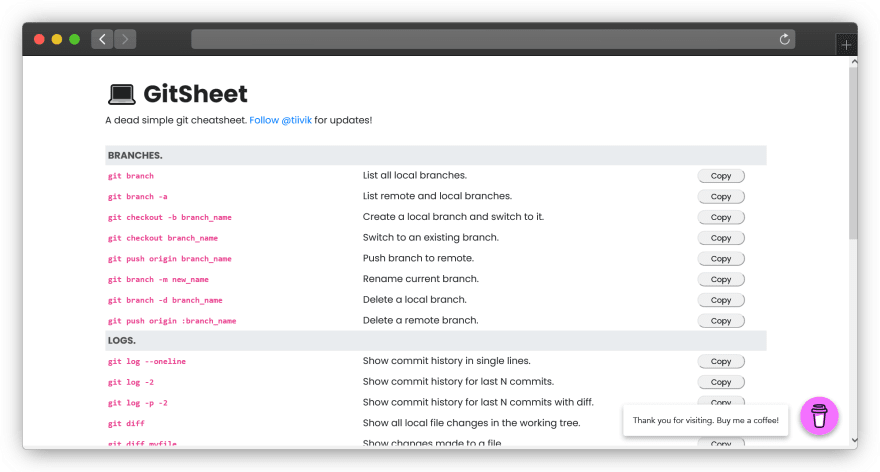Click 'A dead simple git cheatsheet.' tagline
Screen dimensions: 880x472
[x=176, y=120]
